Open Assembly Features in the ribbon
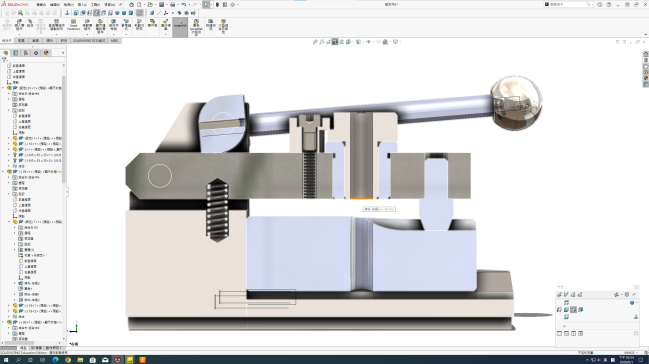The height and width of the screenshot is (364, 649). click(114, 24)
